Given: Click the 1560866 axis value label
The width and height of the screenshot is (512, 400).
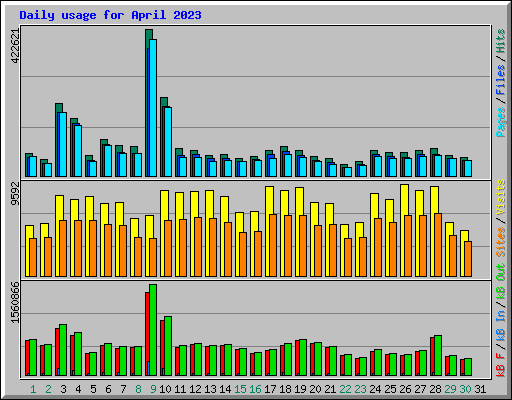Looking at the screenshot, I should click(x=15, y=302).
